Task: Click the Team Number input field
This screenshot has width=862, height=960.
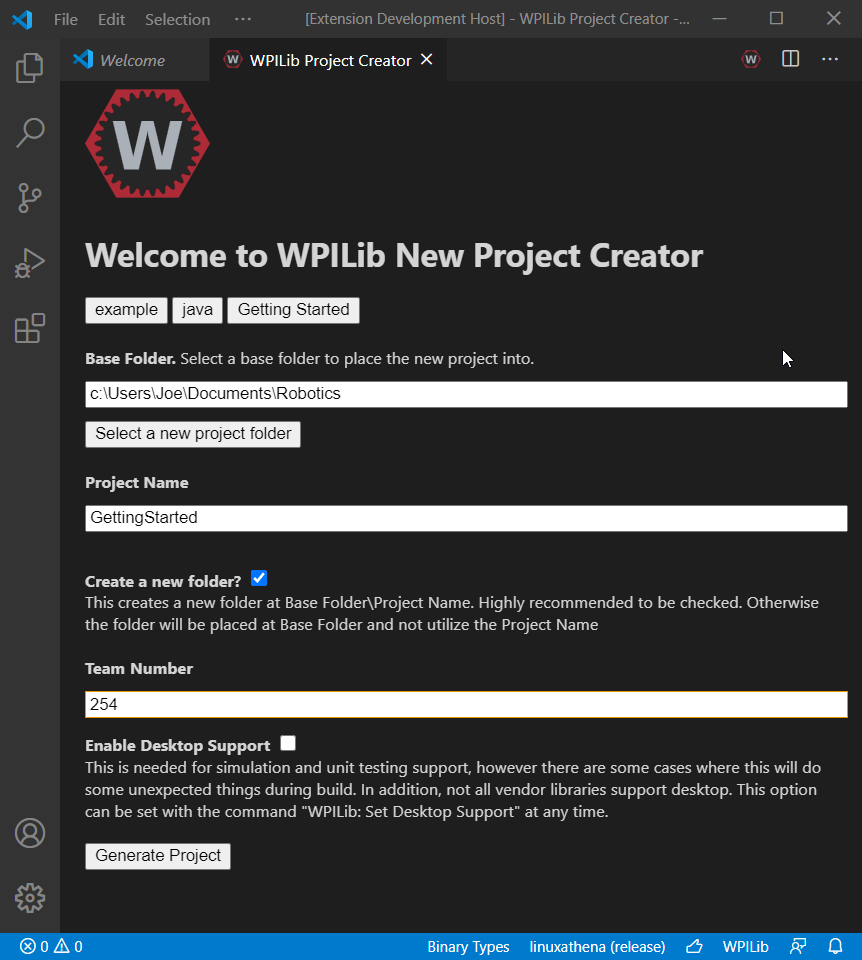Action: click(466, 704)
